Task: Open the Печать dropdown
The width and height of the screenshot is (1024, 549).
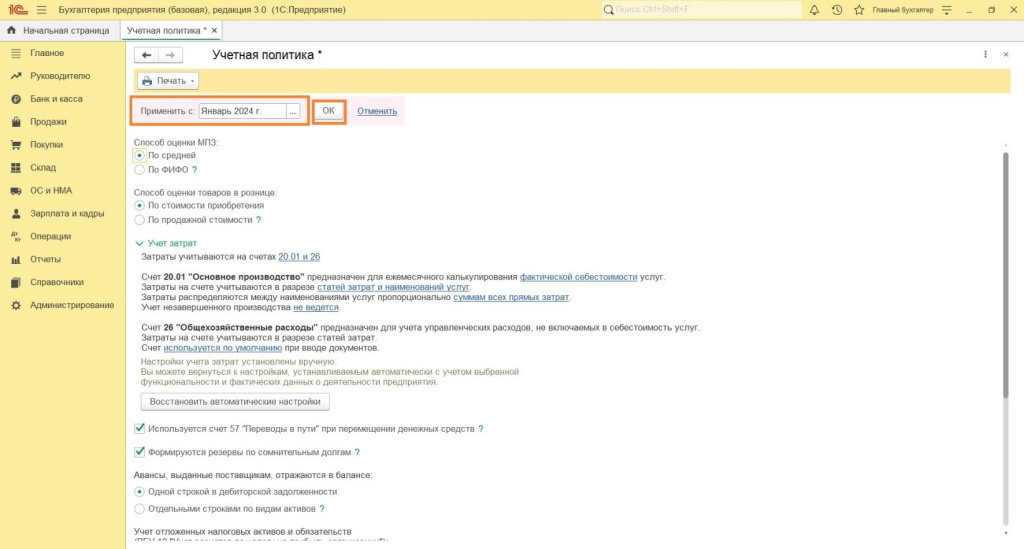Action: click(x=168, y=80)
